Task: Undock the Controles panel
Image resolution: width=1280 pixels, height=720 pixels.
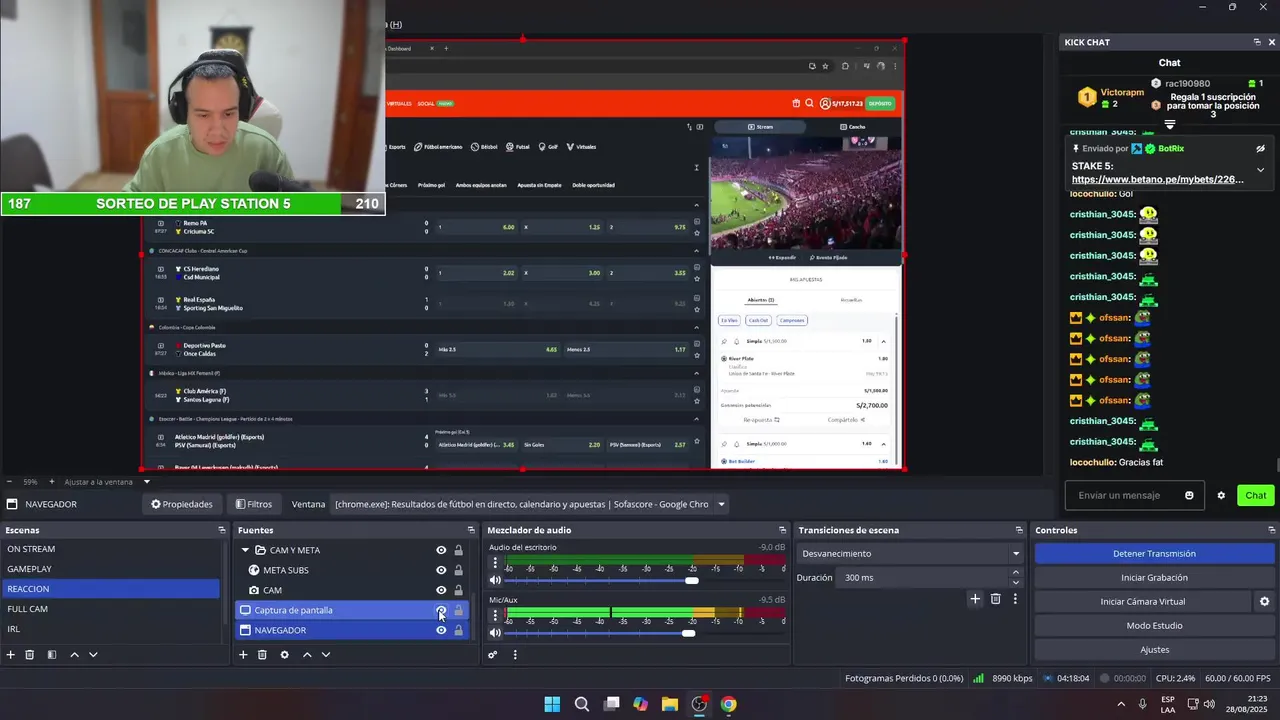Action: (1272, 530)
